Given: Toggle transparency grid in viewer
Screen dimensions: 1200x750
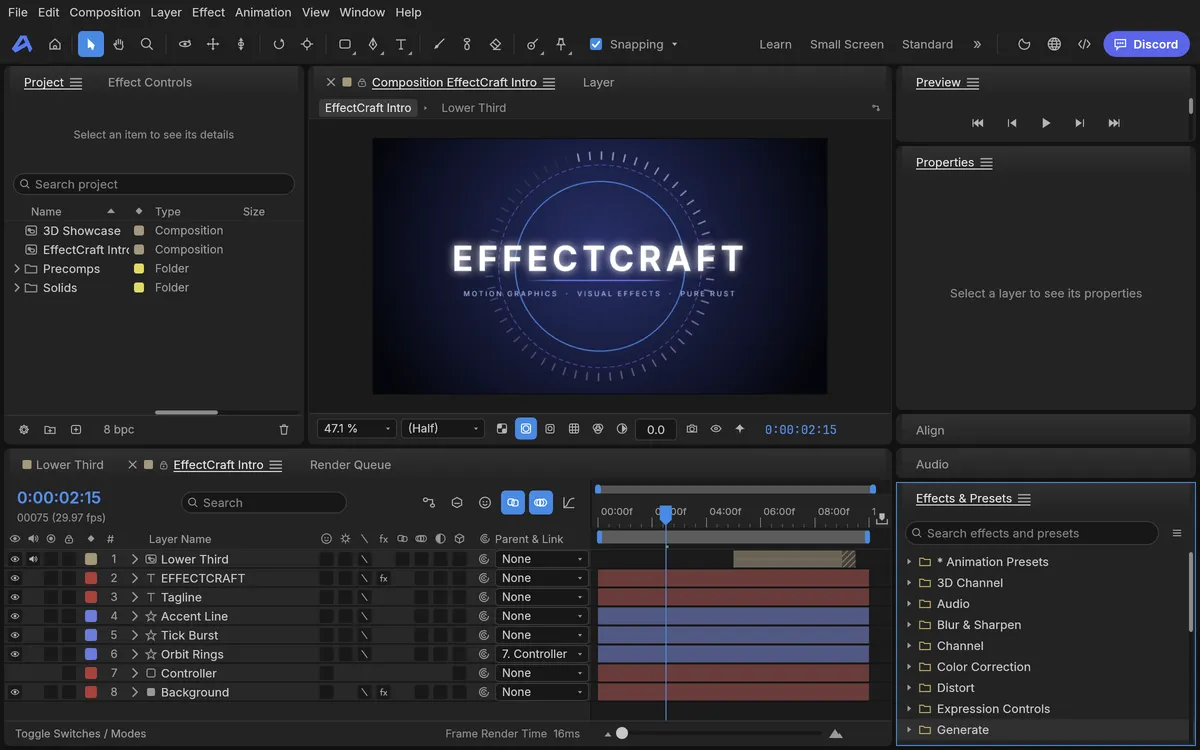Looking at the screenshot, I should click(x=502, y=429).
